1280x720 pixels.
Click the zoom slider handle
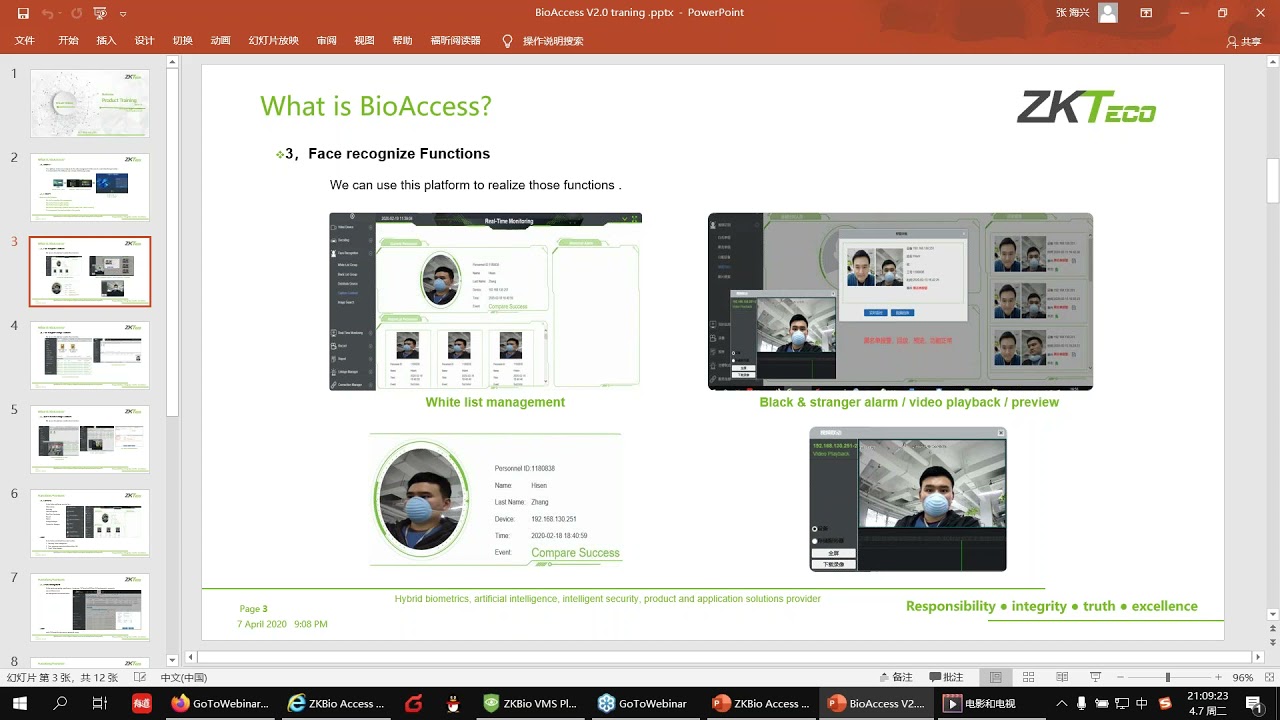tap(1168, 677)
